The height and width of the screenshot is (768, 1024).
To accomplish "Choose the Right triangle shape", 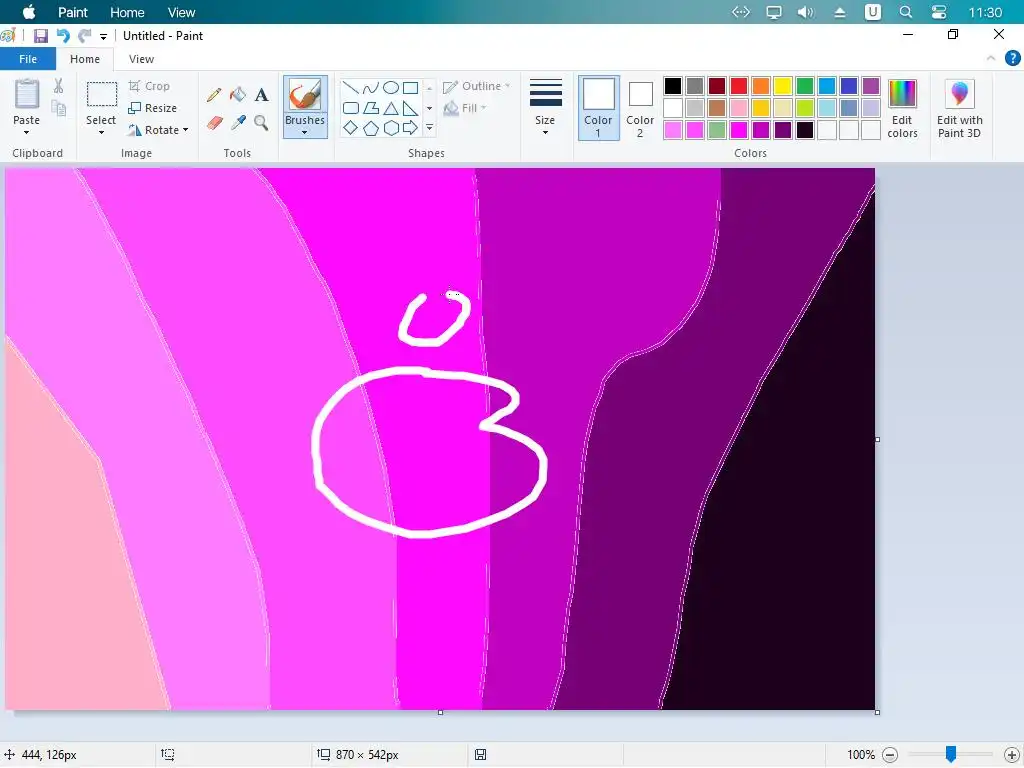I will point(410,108).
